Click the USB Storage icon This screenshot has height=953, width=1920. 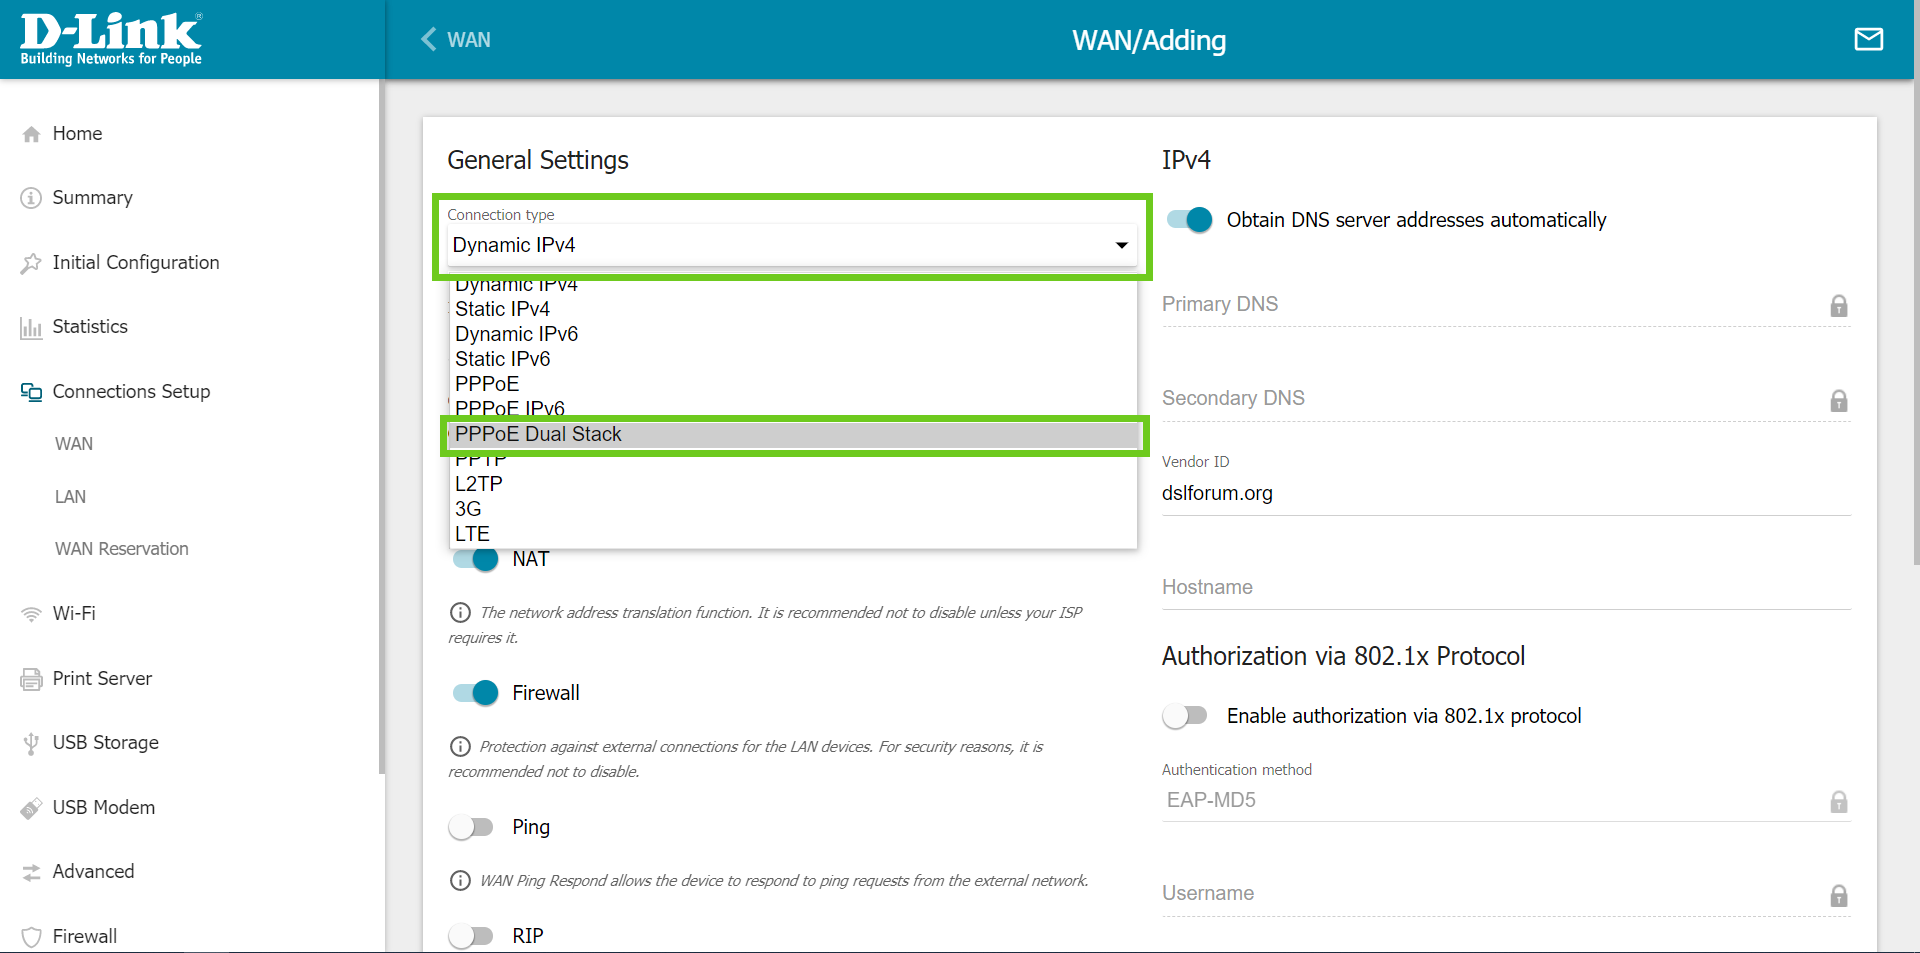[x=32, y=743]
